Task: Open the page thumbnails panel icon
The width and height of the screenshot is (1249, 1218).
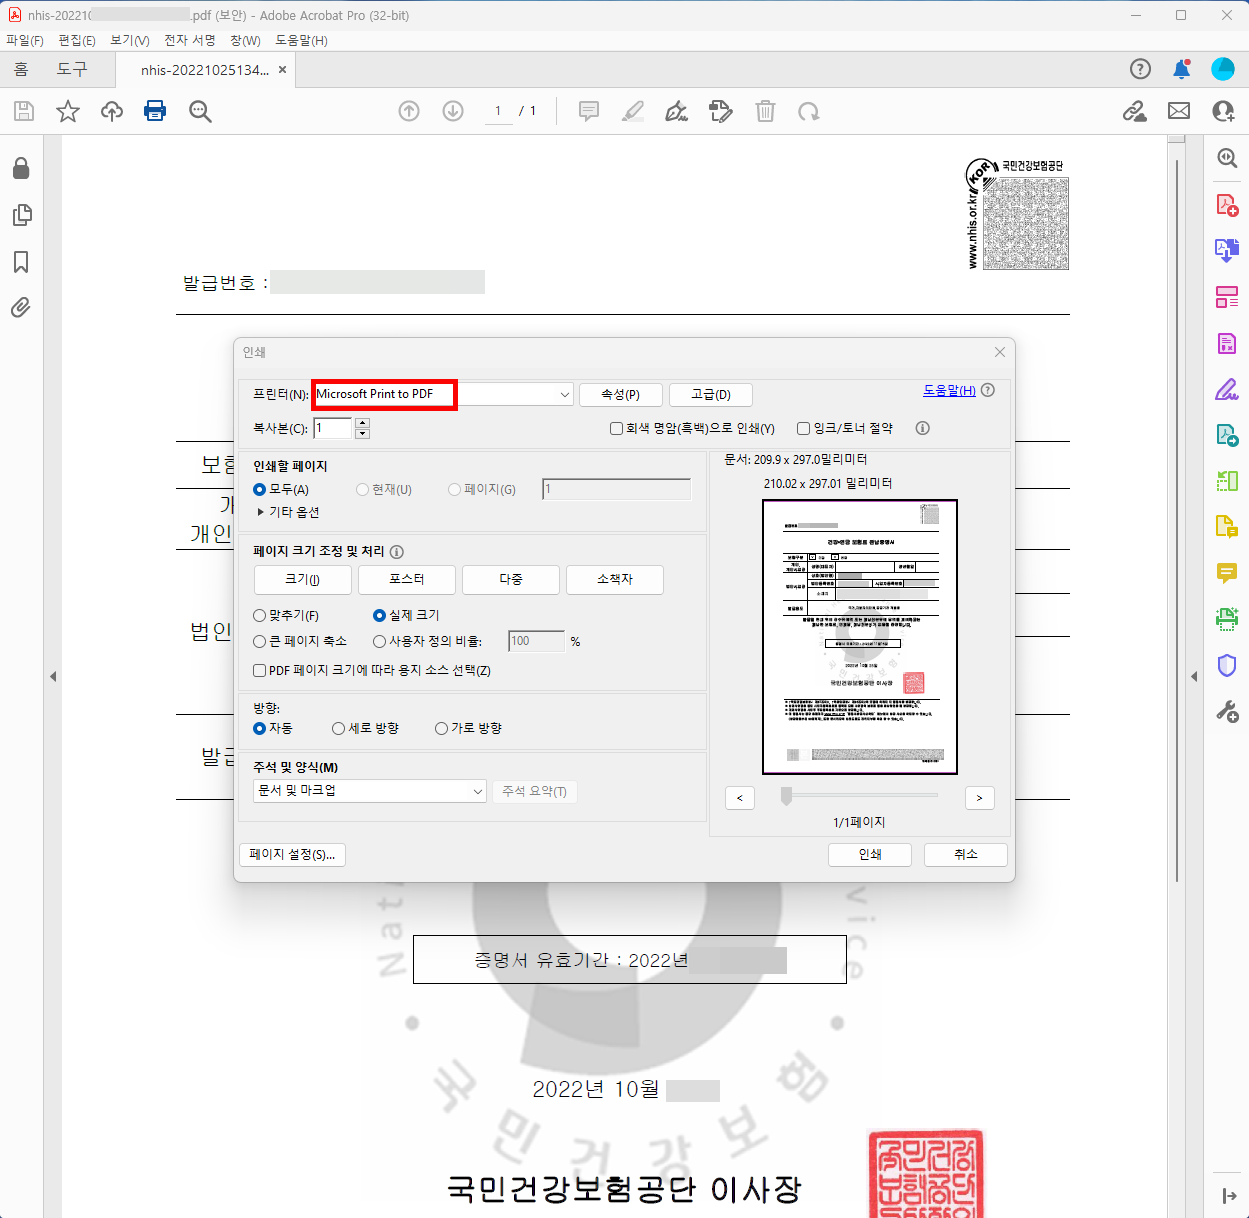Action: pos(21,215)
